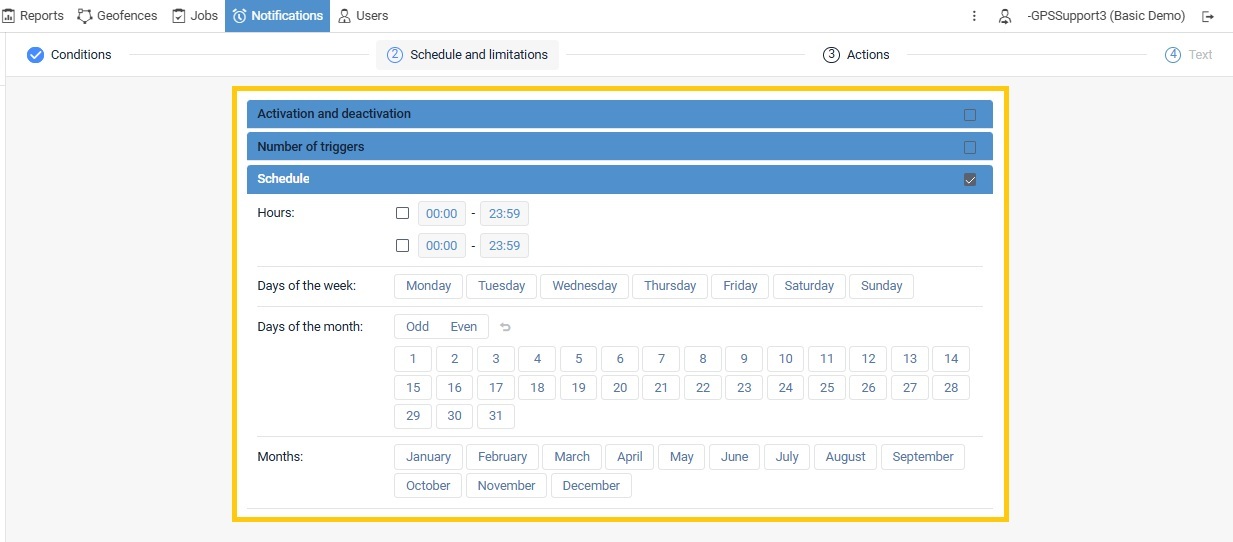Select the Odd days option
Screen dimensions: 1233x542
(418, 327)
